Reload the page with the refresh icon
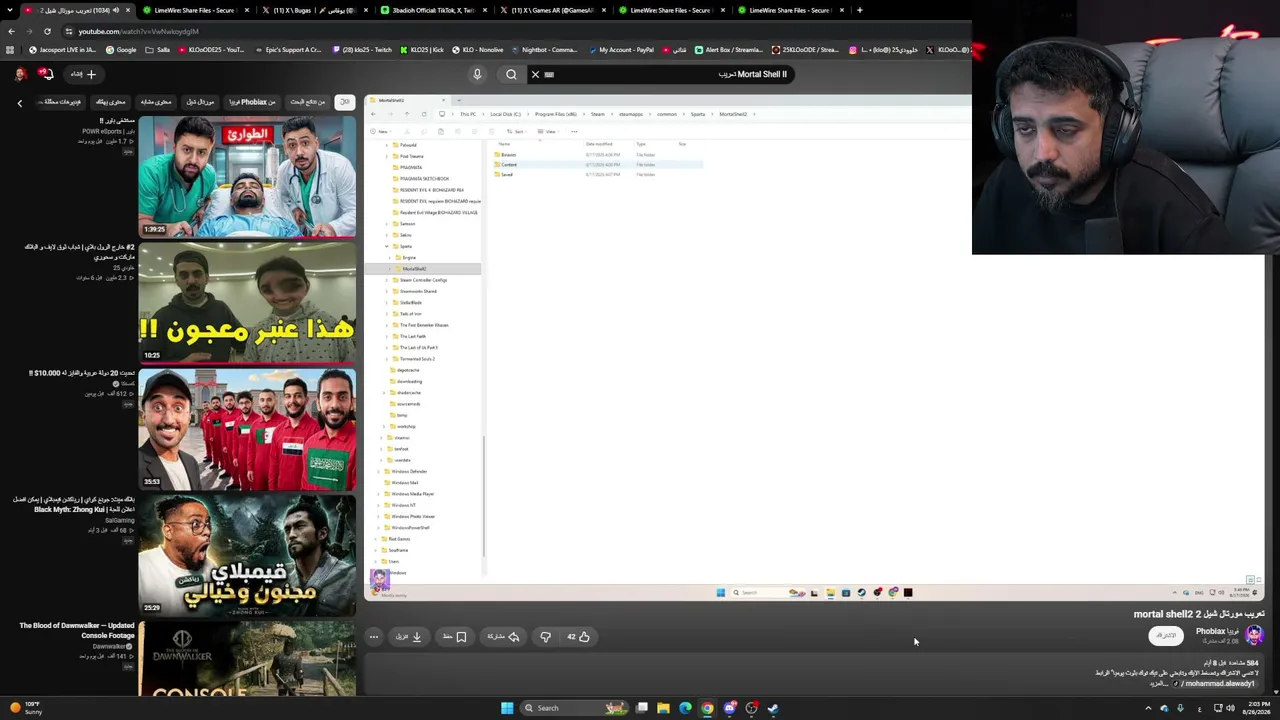This screenshot has height=720, width=1280. (47, 31)
